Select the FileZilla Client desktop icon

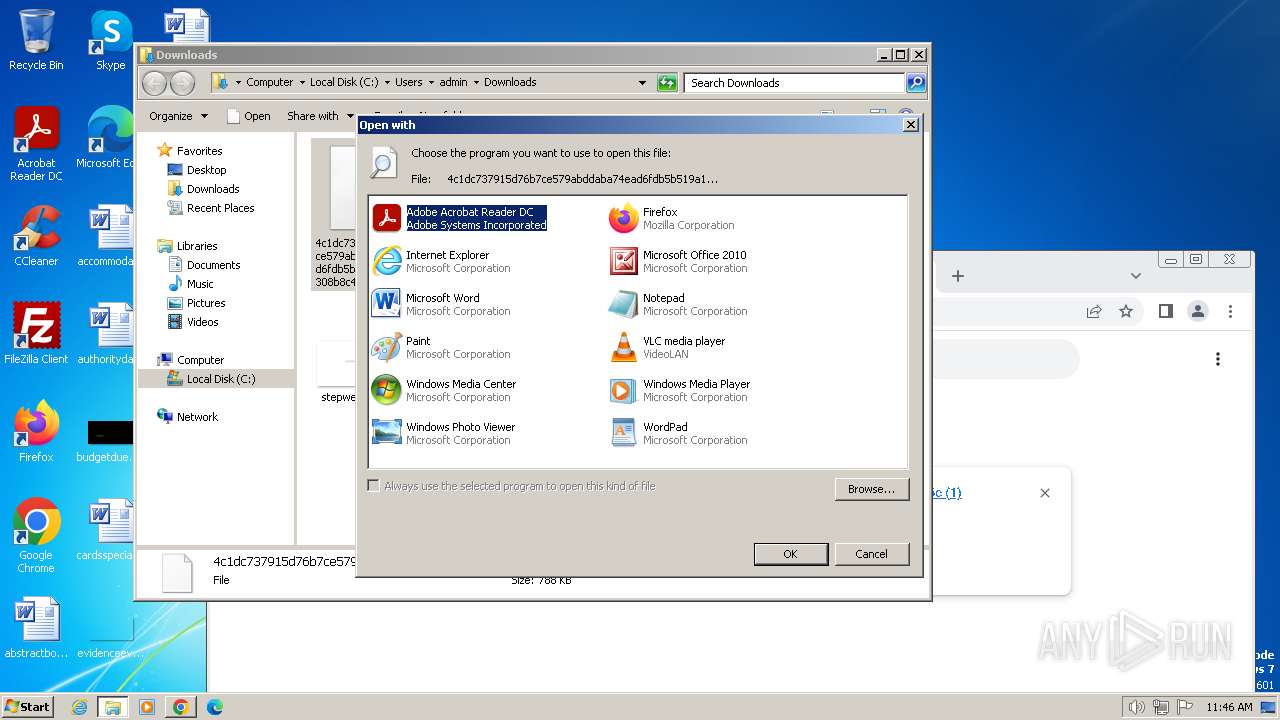click(x=36, y=334)
